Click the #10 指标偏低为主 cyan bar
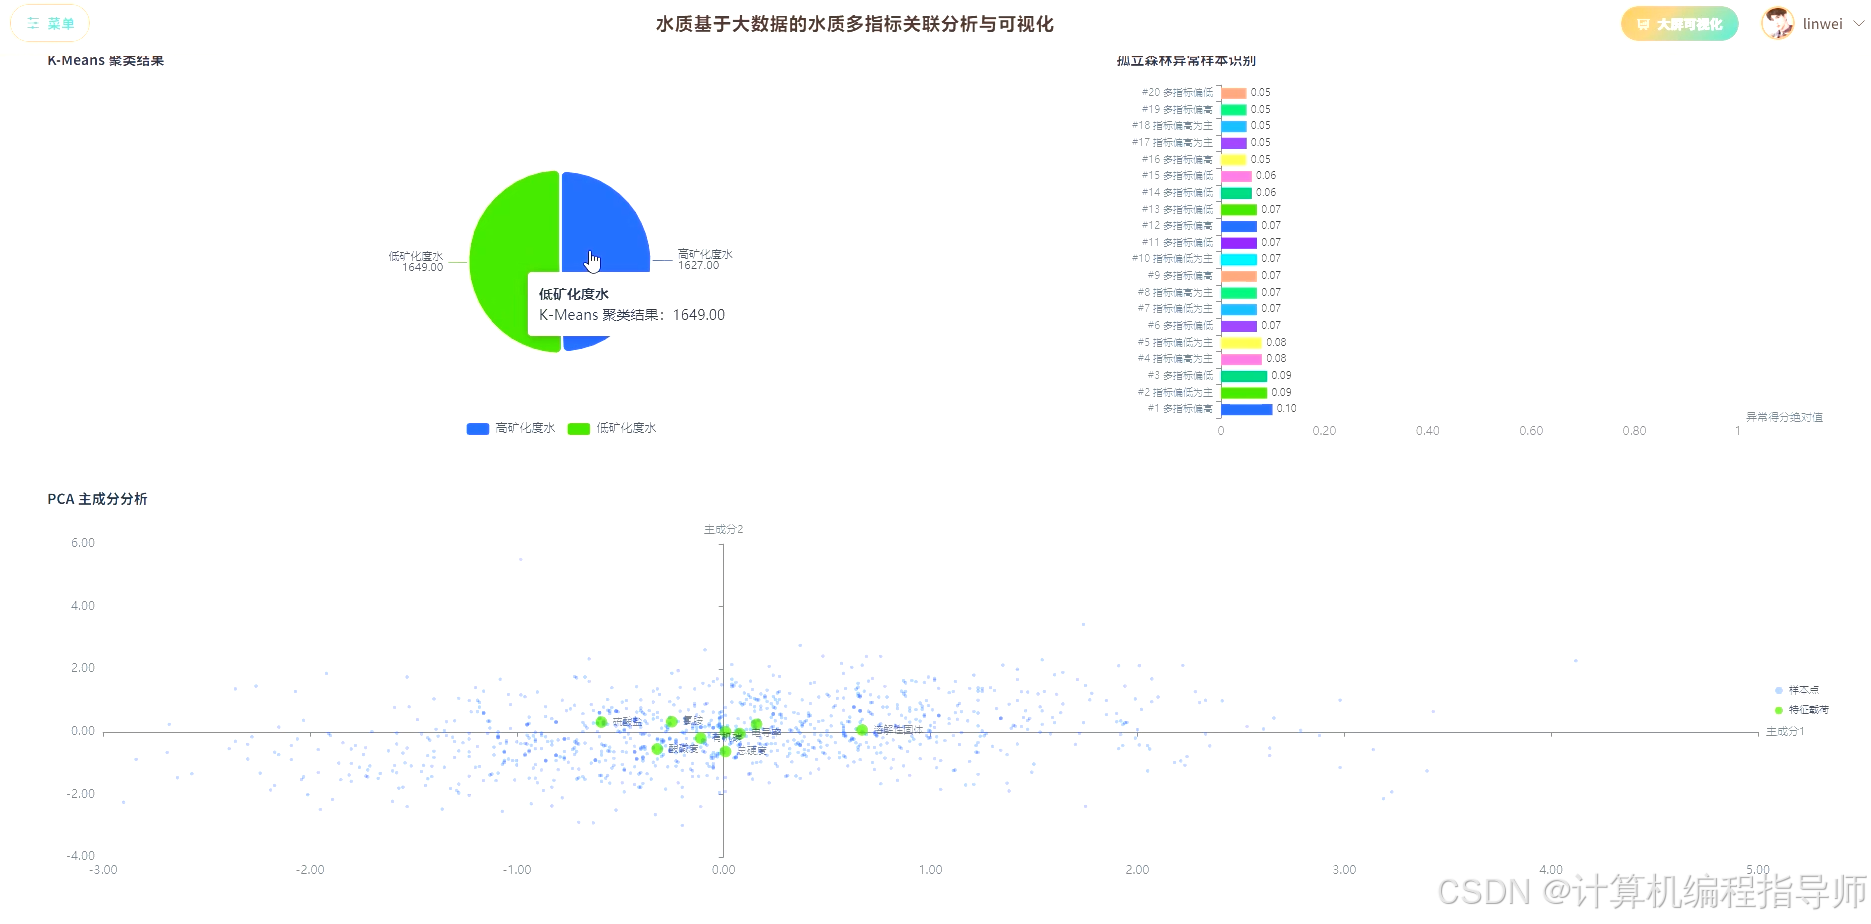 1239,259
